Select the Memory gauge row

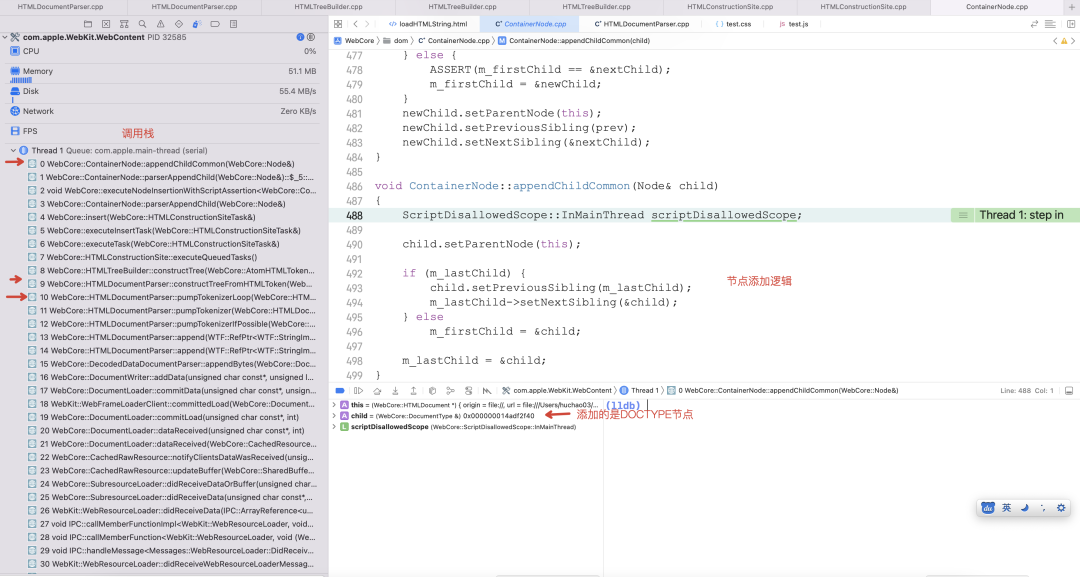tap(163, 75)
